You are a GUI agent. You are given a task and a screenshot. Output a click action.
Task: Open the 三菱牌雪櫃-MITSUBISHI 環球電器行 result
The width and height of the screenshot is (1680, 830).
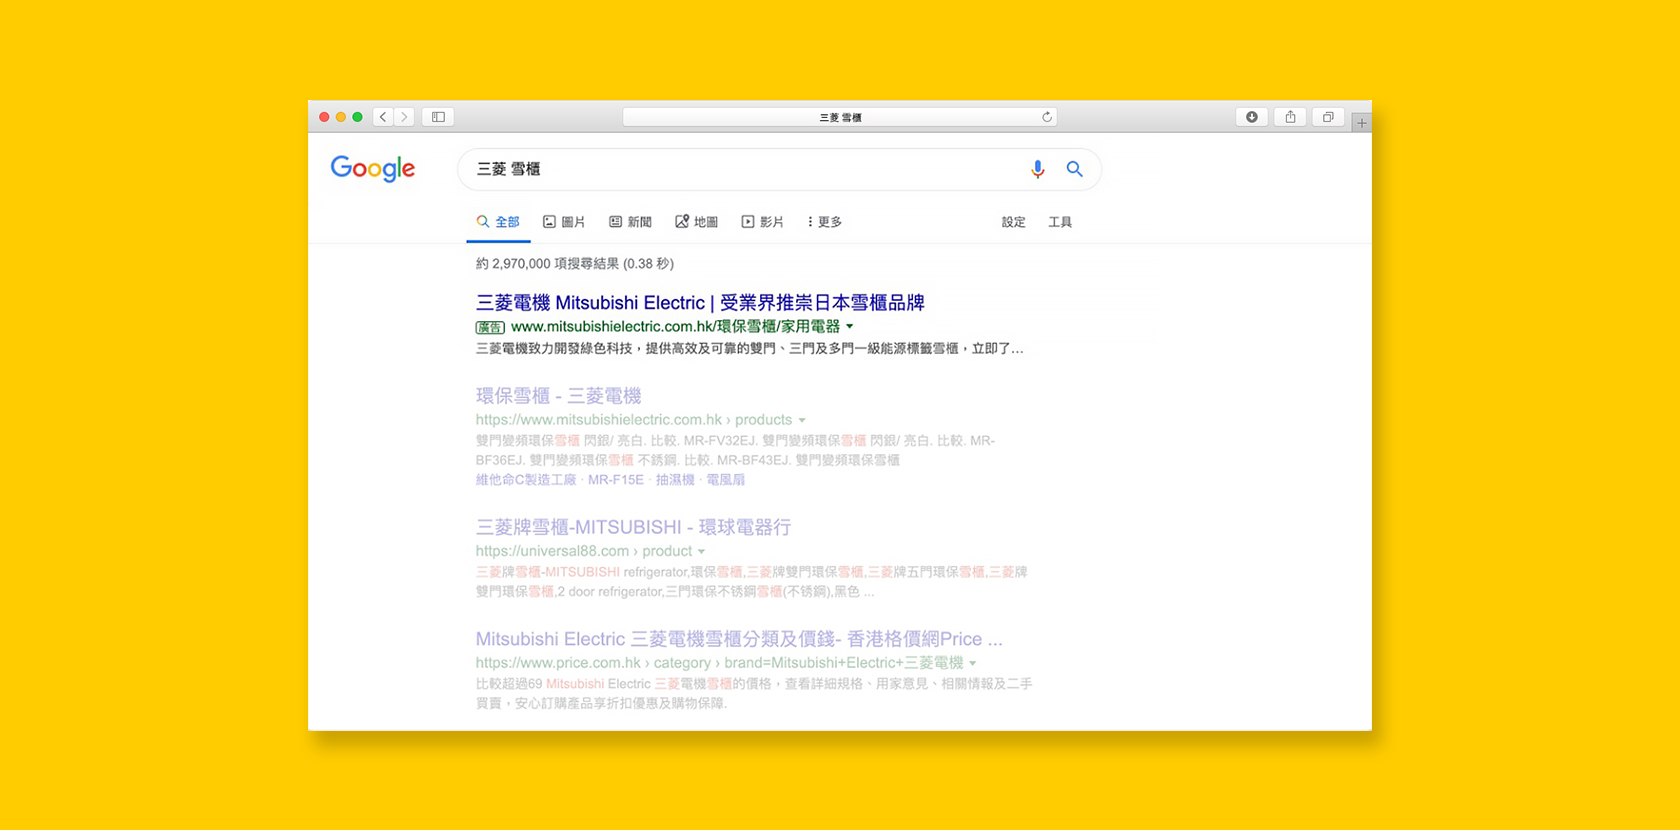[x=633, y=527]
